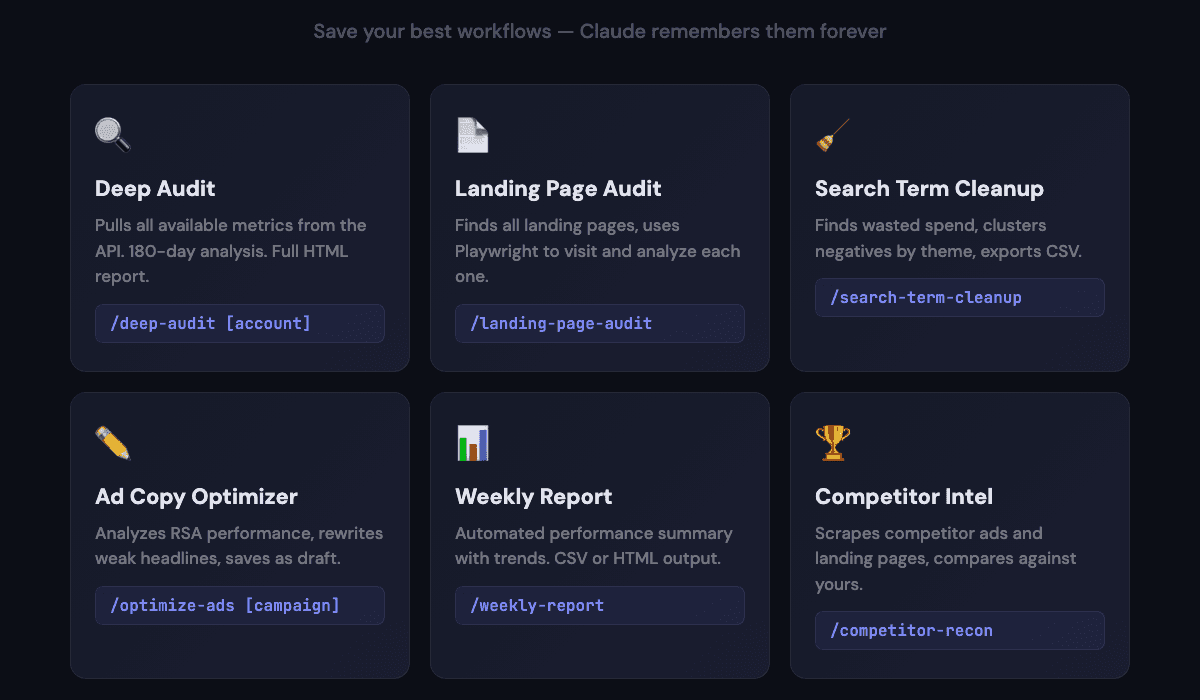Open the Ad Copy Optimizer card
The width and height of the screenshot is (1200, 700).
240,535
